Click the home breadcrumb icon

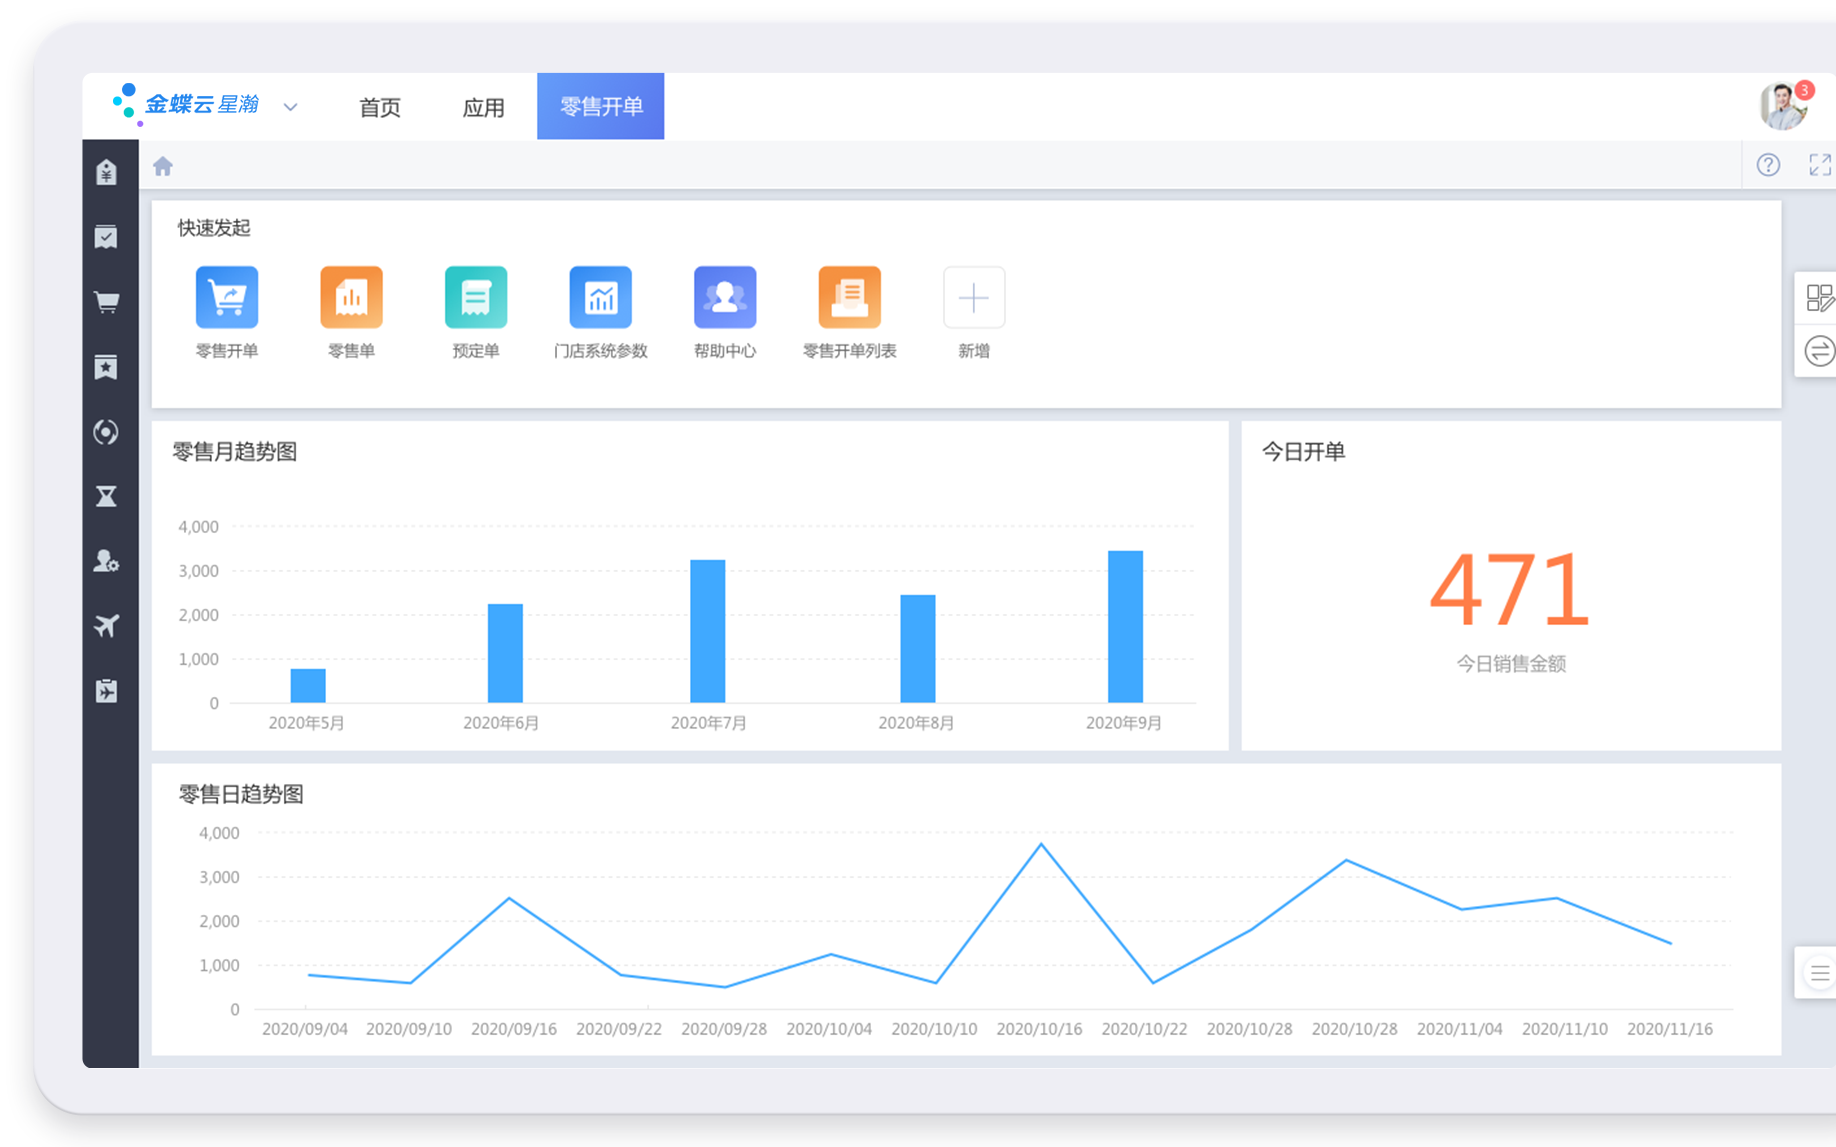coord(163,166)
